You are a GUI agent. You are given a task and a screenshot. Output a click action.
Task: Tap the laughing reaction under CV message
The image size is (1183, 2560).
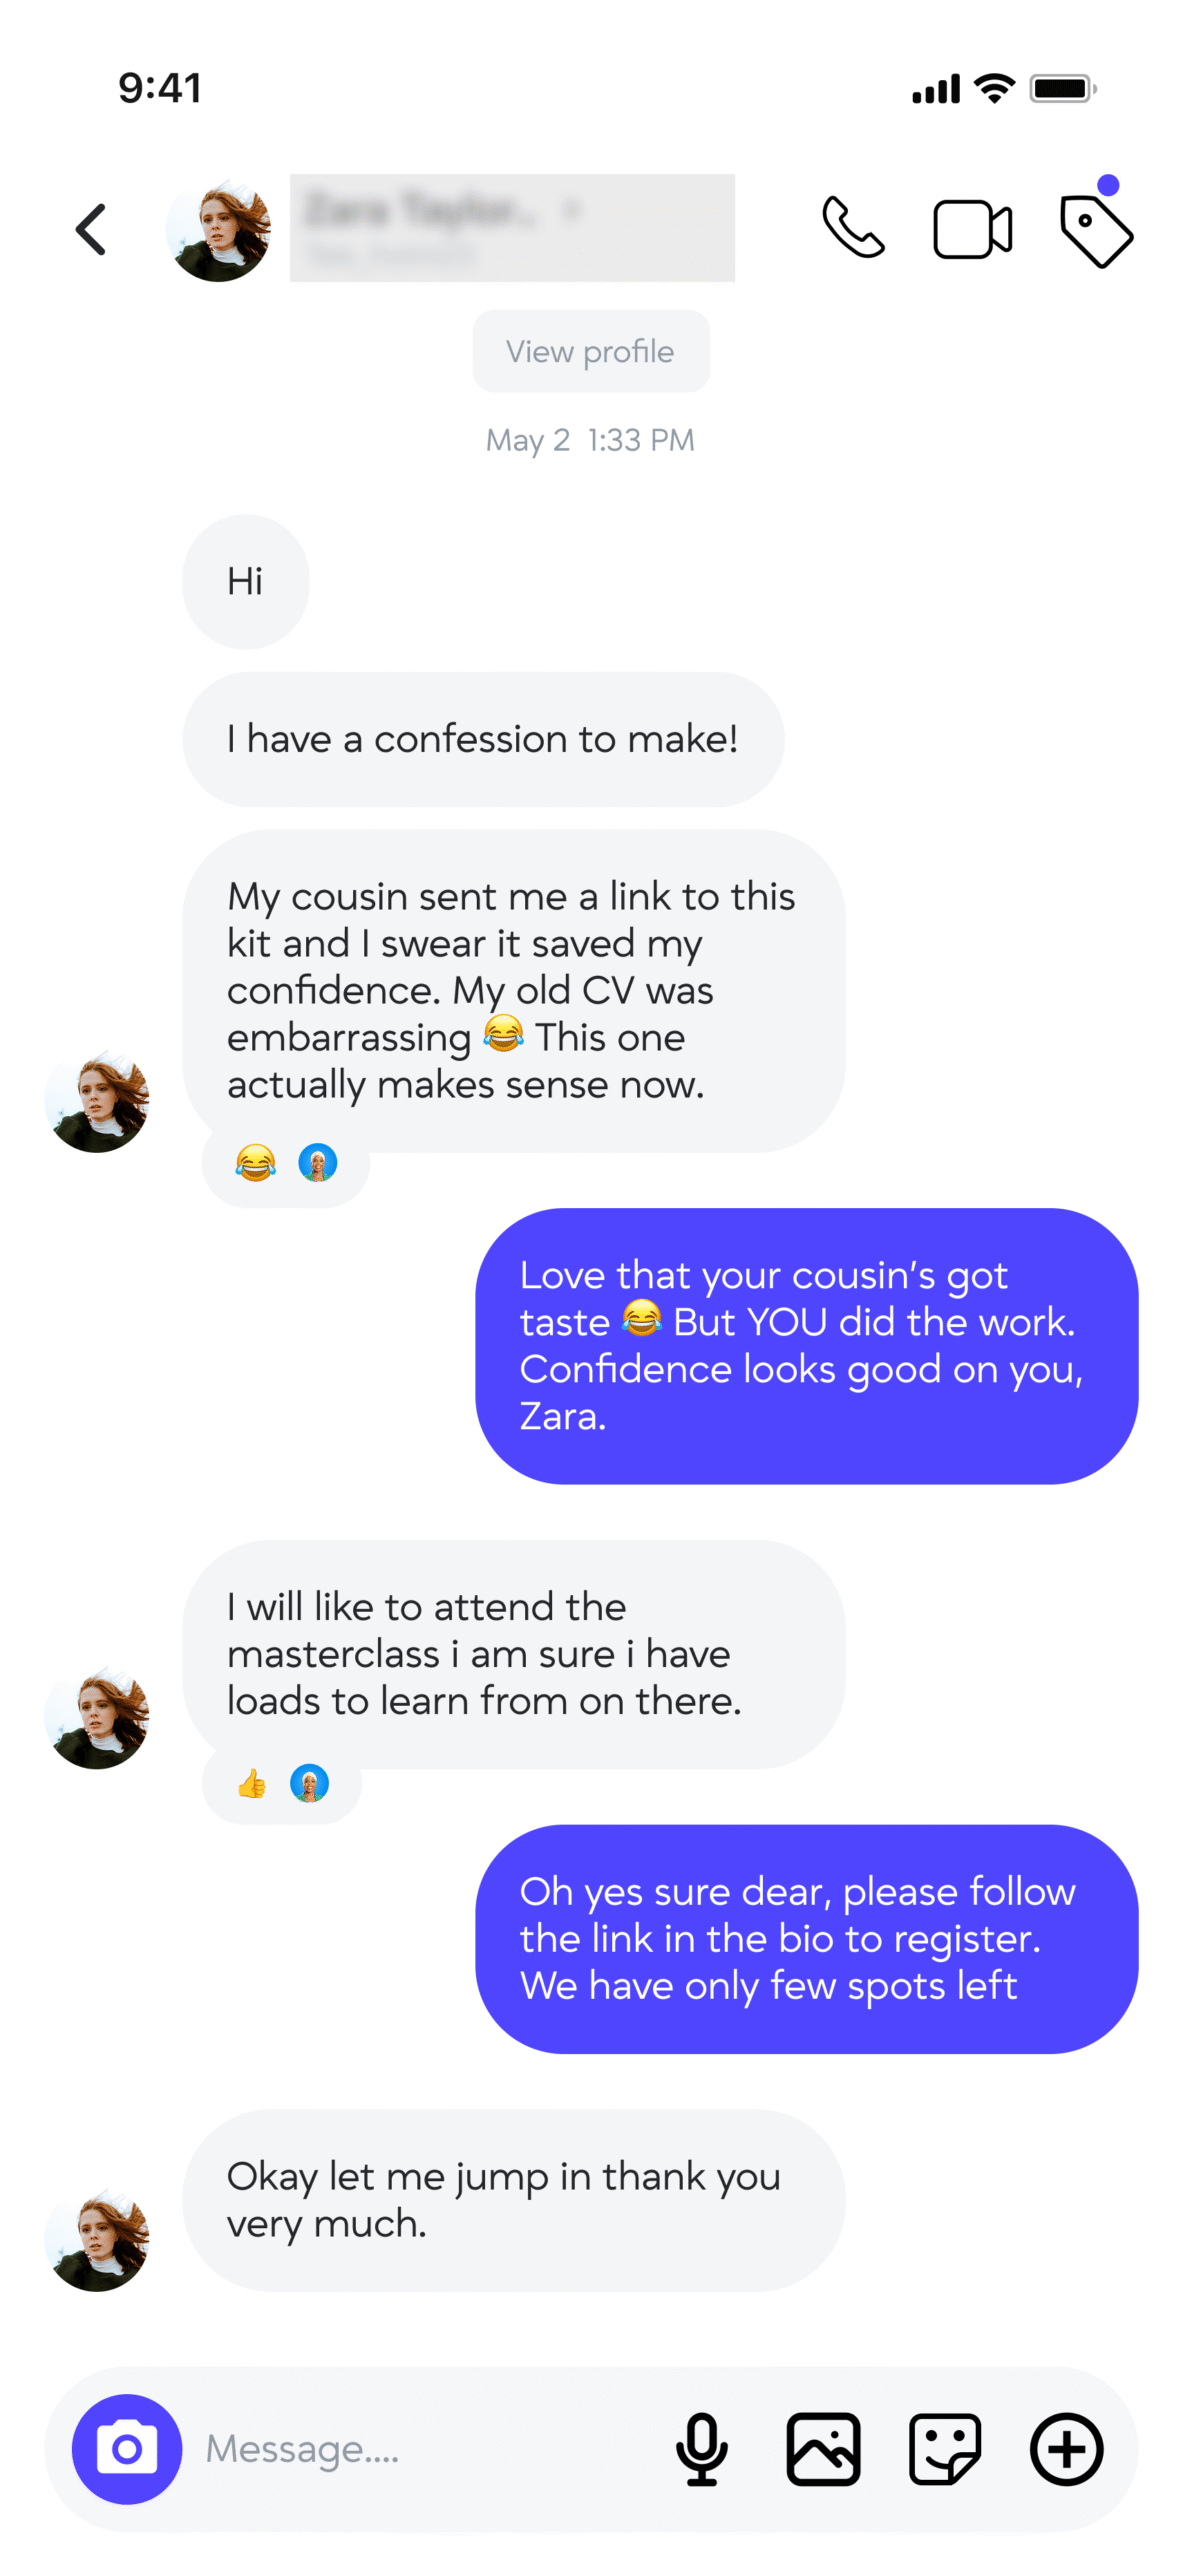255,1162
